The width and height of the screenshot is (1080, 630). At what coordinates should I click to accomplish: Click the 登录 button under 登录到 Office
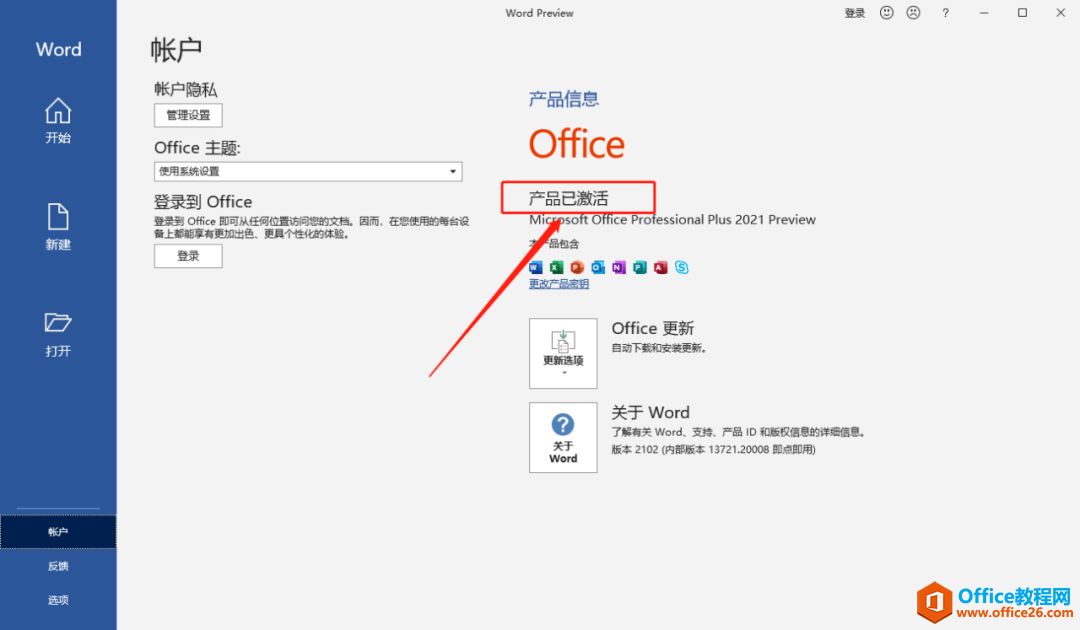coord(188,256)
